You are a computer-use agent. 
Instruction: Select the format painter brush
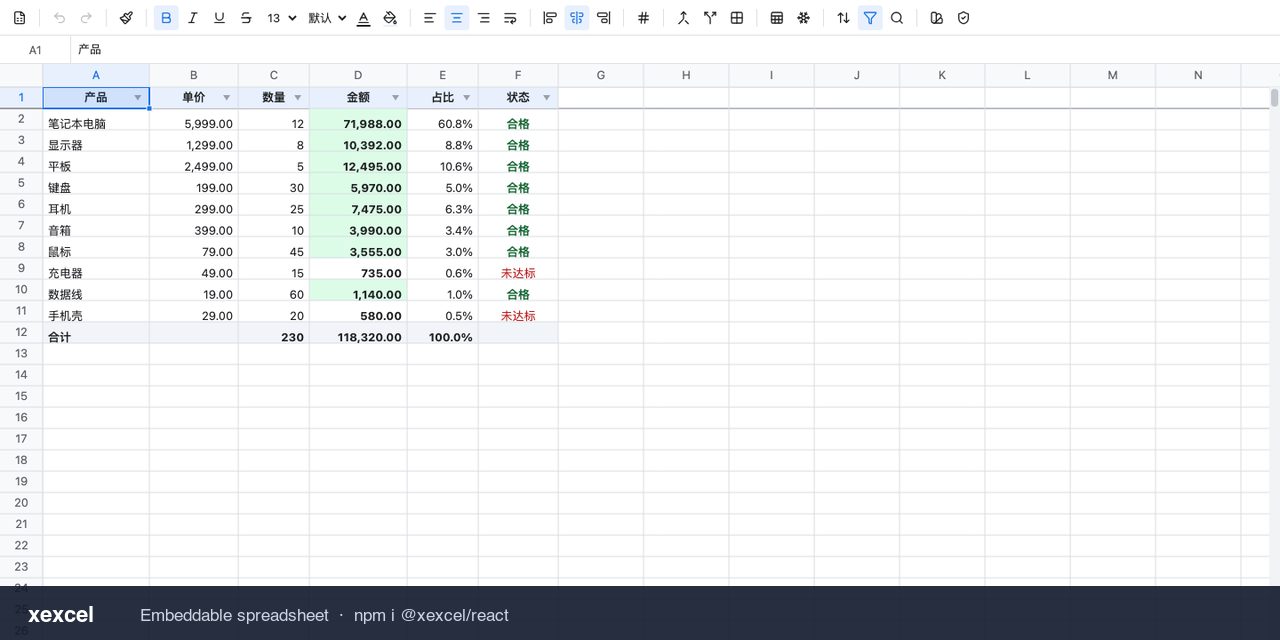pos(126,18)
